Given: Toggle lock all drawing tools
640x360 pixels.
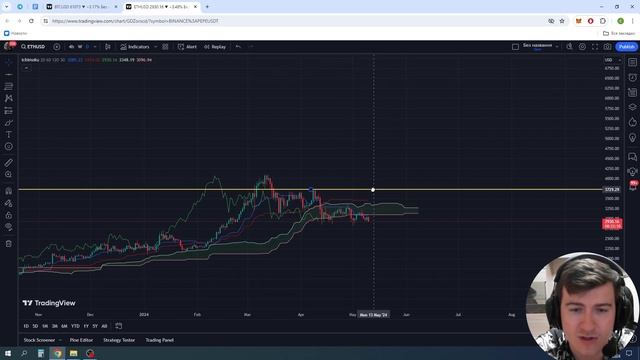Looking at the screenshot, I should click(9, 215).
